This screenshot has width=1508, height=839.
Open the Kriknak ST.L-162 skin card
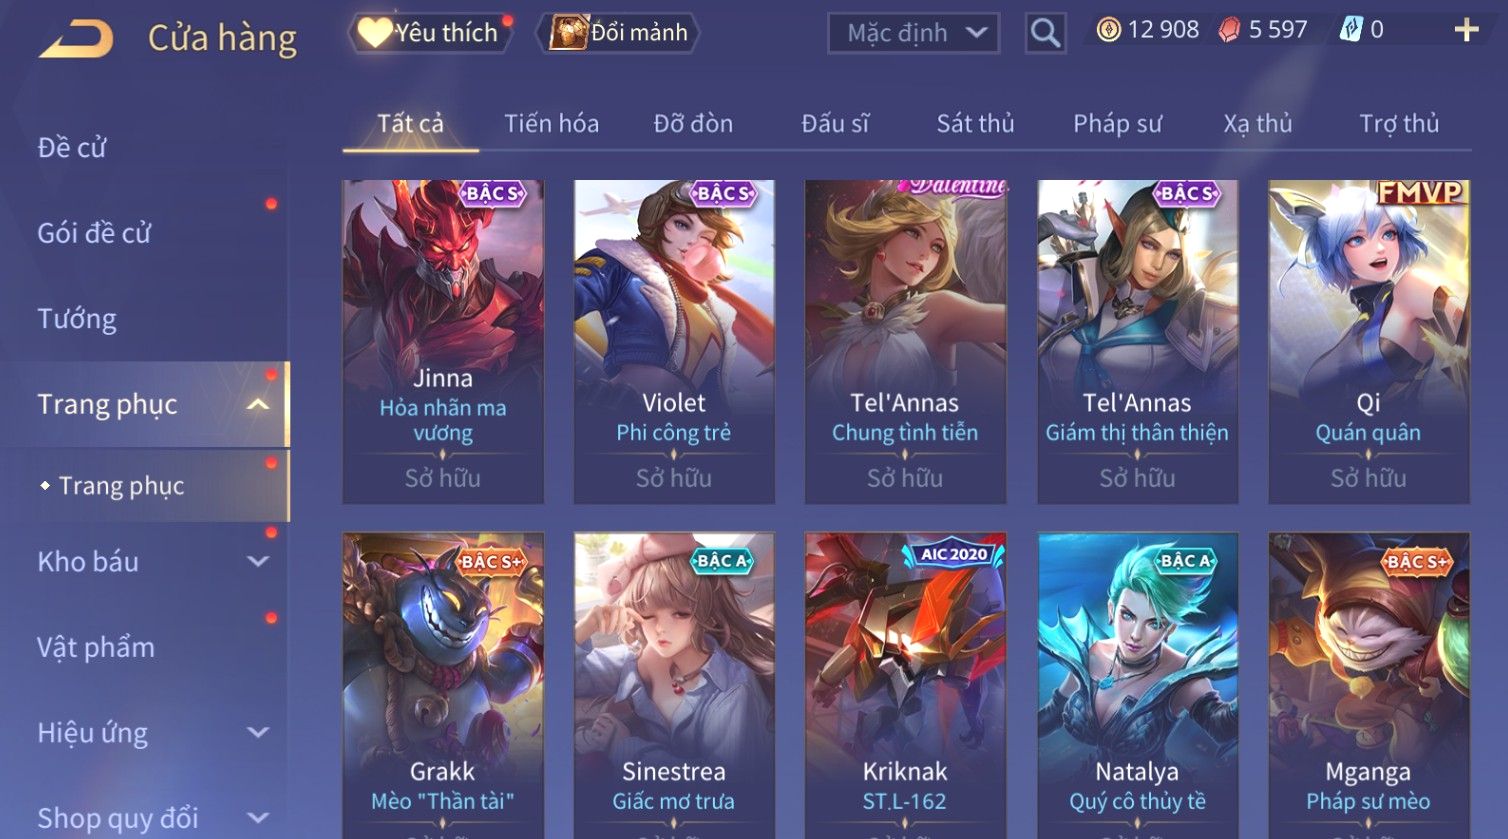[x=905, y=685]
